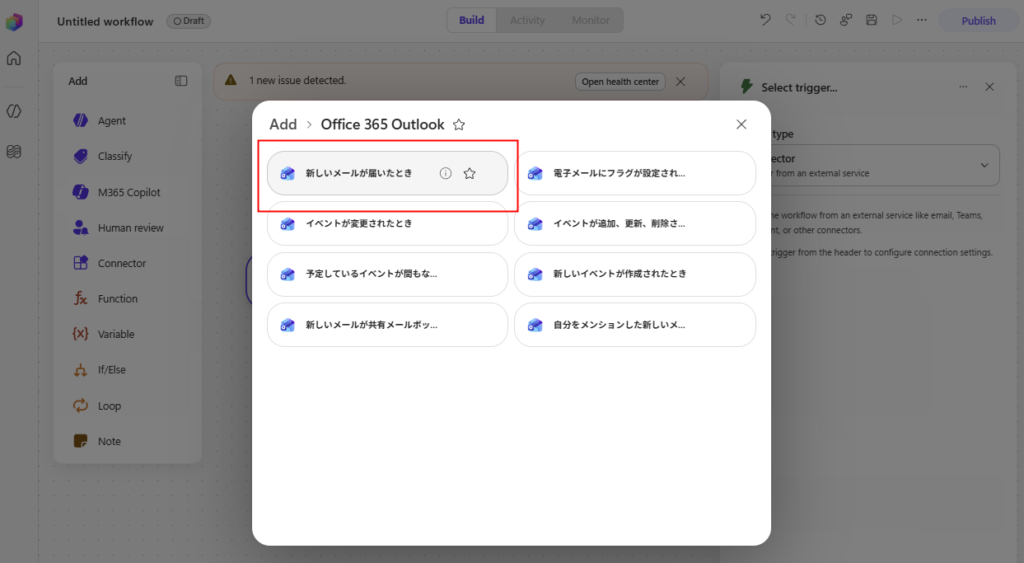Expand the trigger type dropdown
Viewport: 1024px width, 563px height.
pyautogui.click(x=984, y=165)
